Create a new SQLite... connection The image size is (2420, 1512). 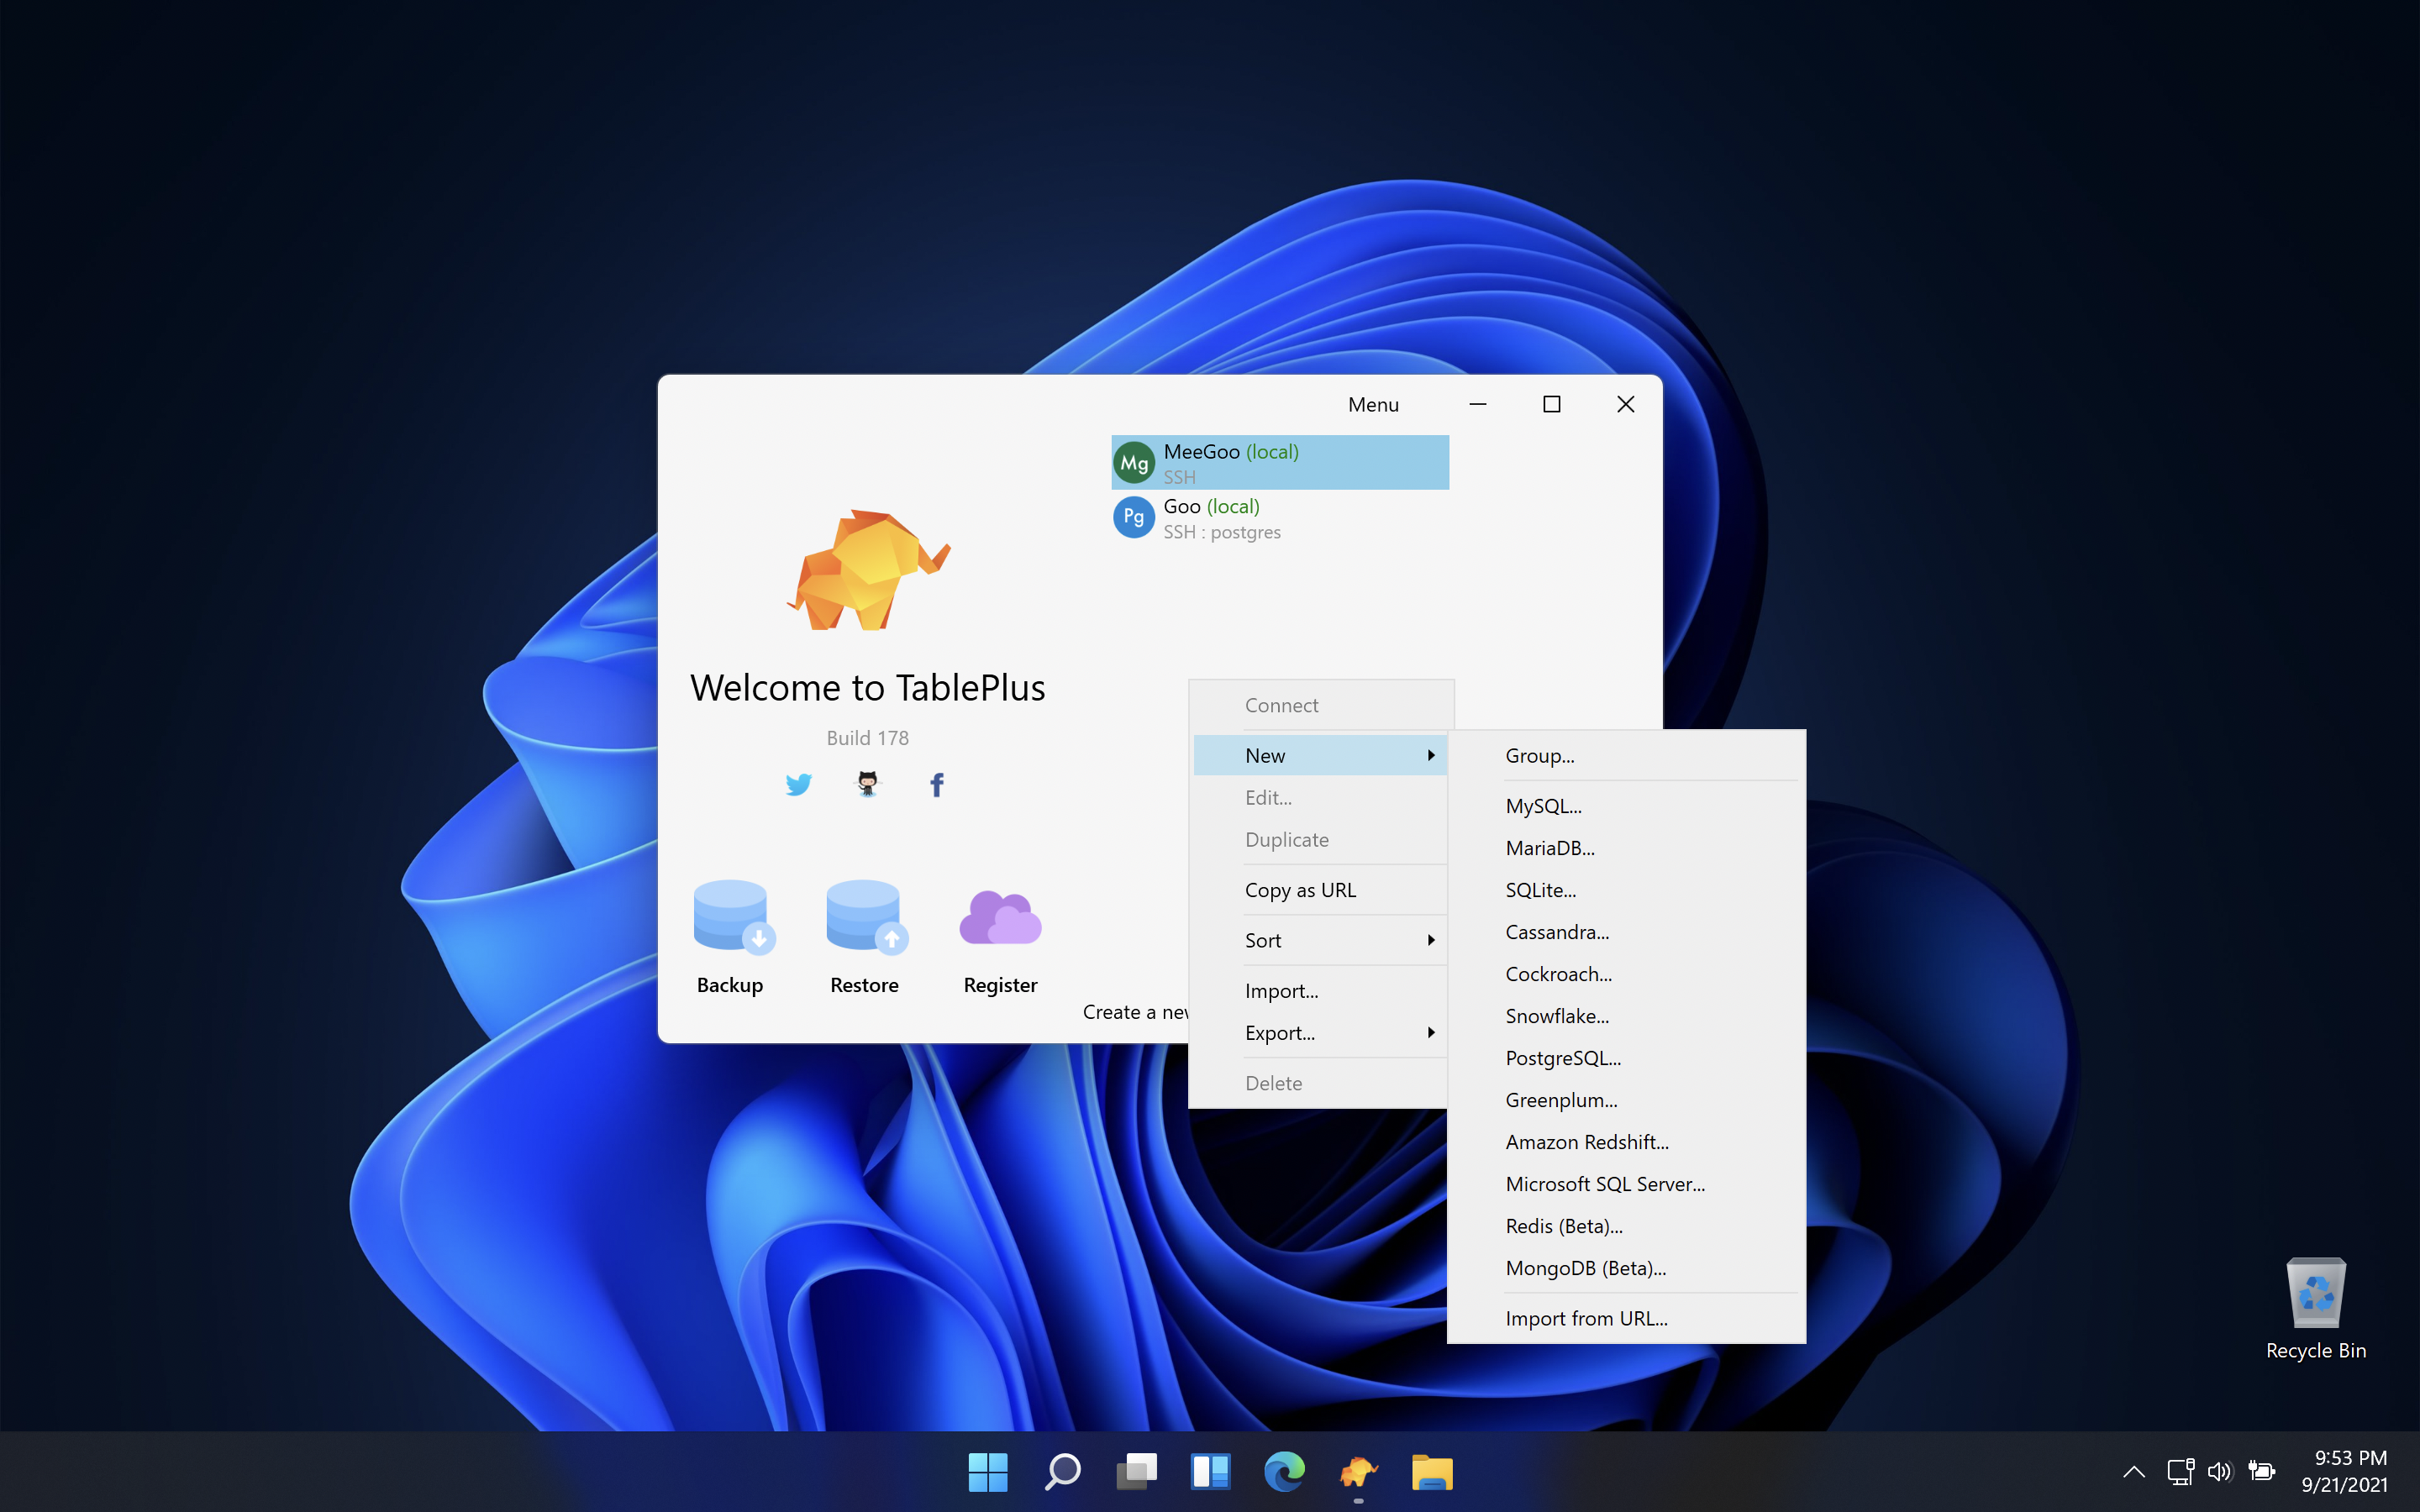[x=1626, y=889]
